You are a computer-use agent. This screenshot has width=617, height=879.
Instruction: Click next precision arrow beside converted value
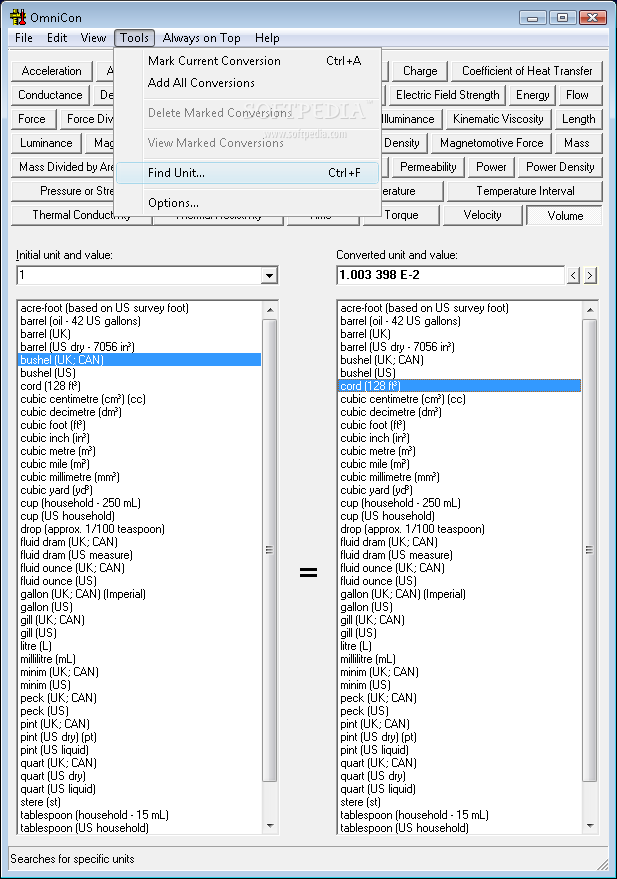(x=590, y=275)
